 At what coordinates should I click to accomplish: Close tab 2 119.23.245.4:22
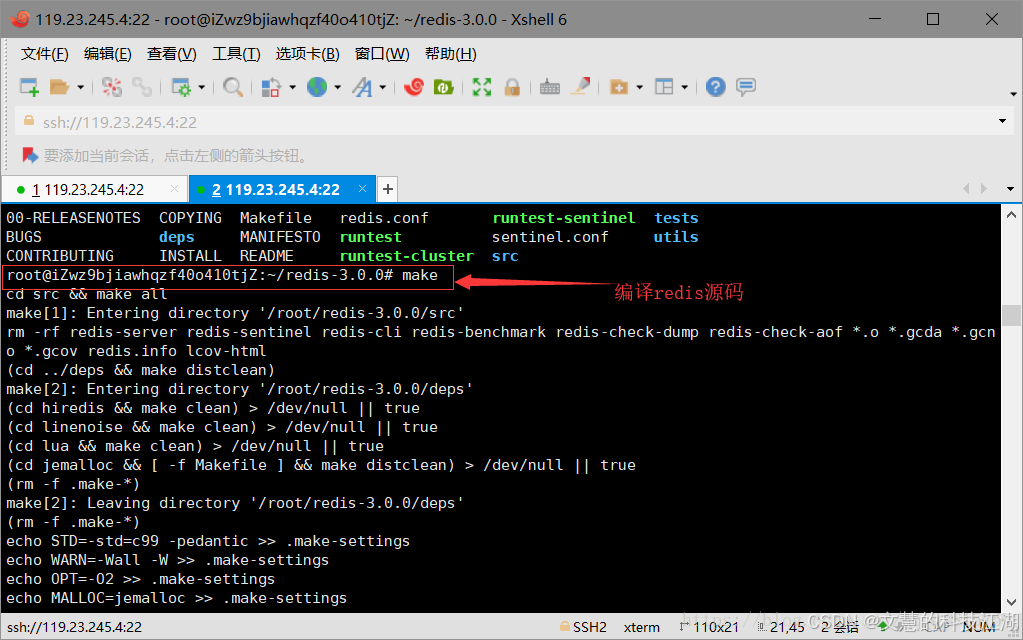(362, 189)
